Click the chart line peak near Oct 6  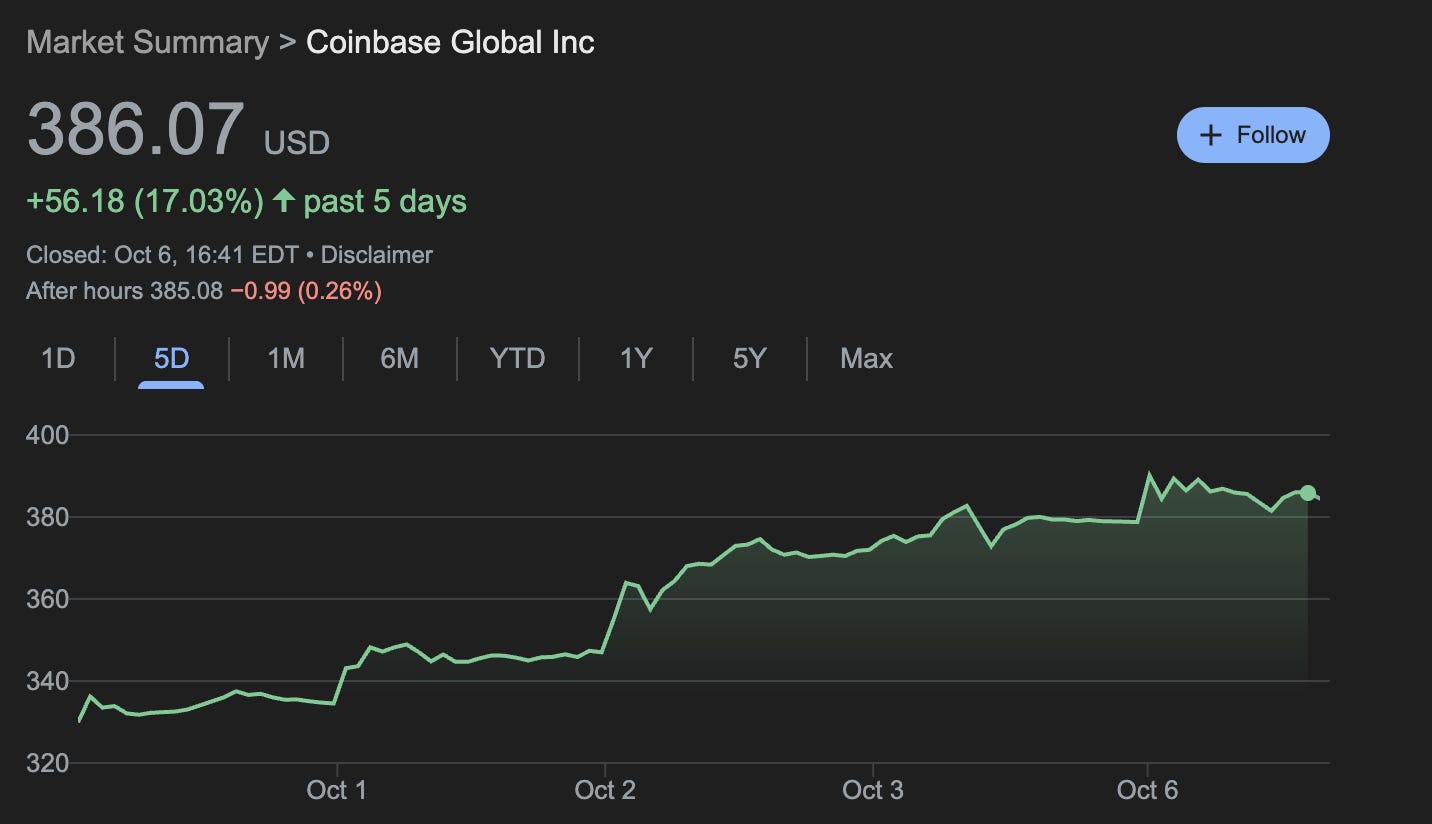pos(1150,470)
